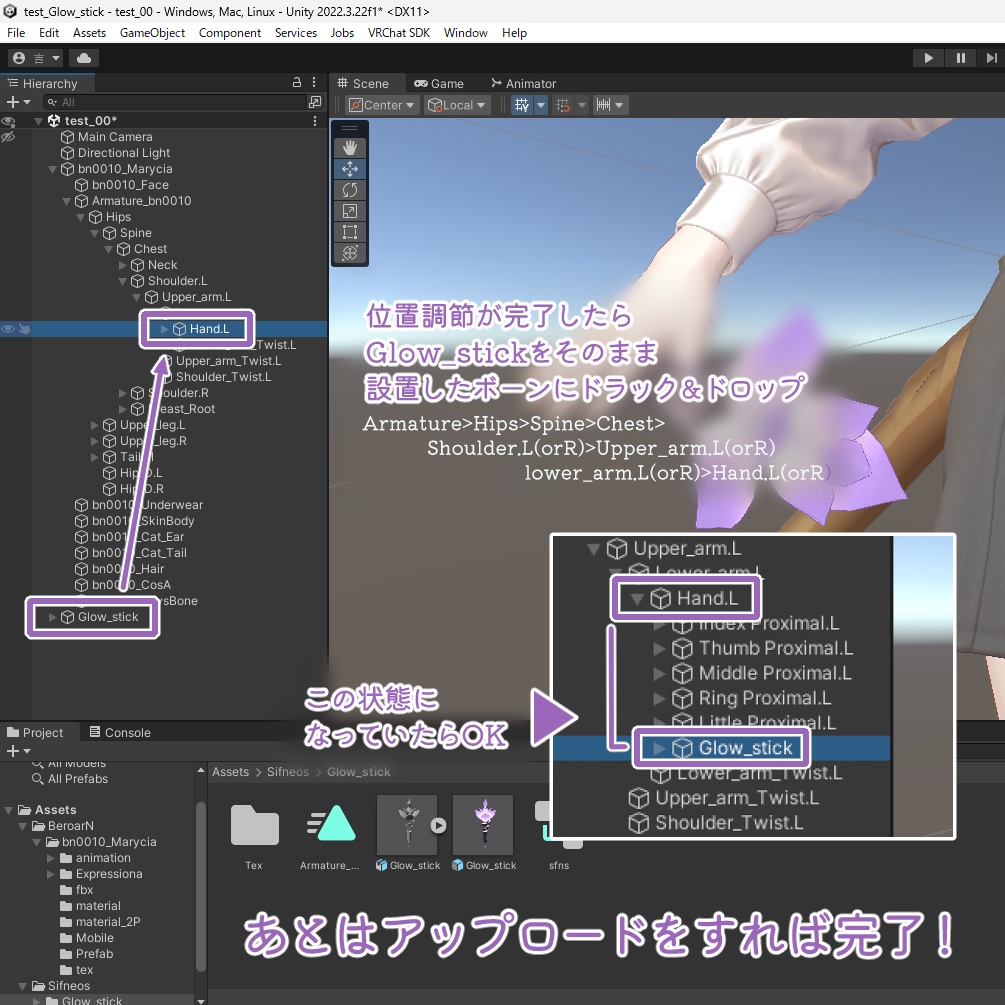Select the Rotate tool
1005x1005 pixels.
[x=349, y=190]
